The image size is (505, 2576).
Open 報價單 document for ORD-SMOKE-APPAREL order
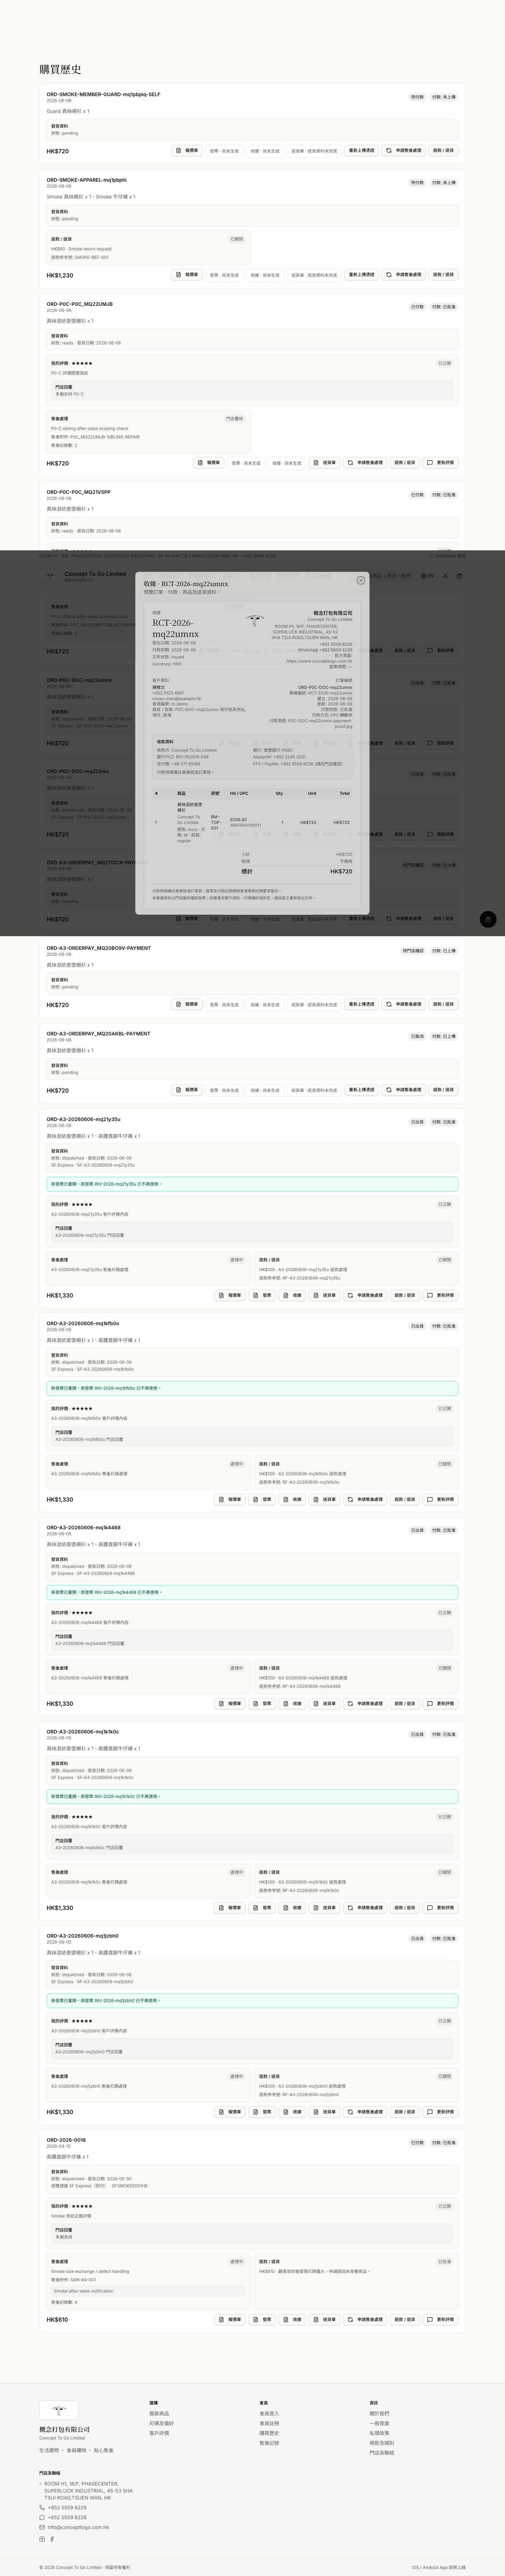187,275
